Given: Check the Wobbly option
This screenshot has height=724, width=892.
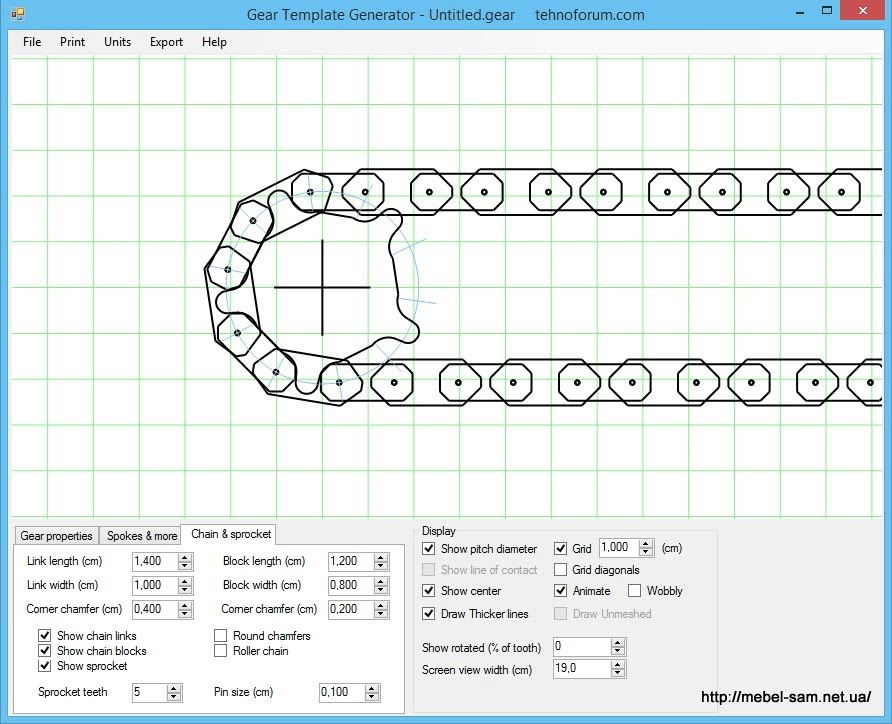Looking at the screenshot, I should (634, 591).
